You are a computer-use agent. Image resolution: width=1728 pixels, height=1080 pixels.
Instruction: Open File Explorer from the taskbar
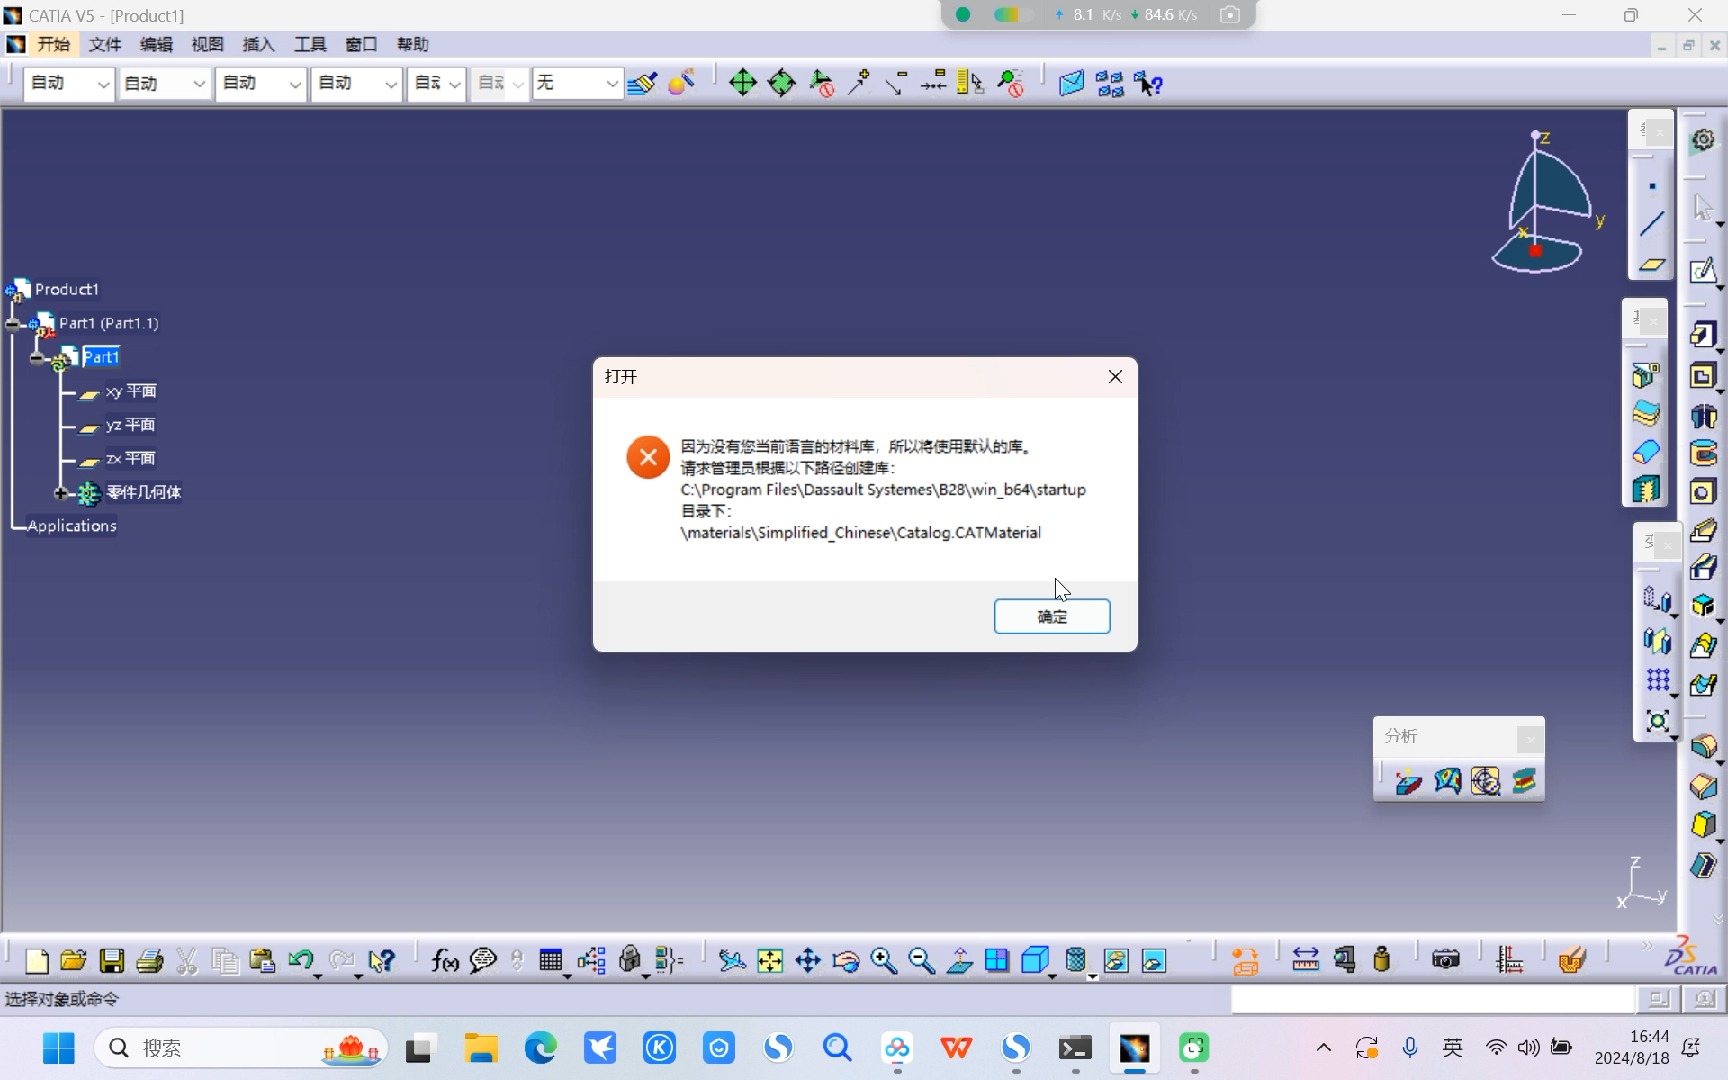click(x=481, y=1048)
